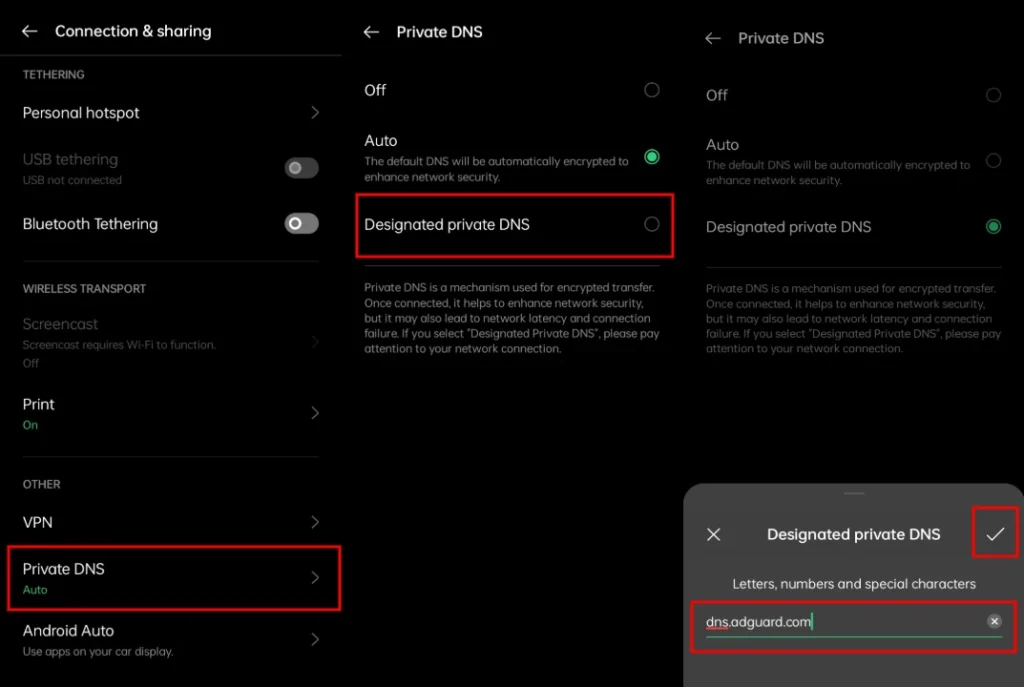Viewport: 1024px width, 687px height.
Task: Open Personal hotspot settings chevron
Action: [x=315, y=113]
